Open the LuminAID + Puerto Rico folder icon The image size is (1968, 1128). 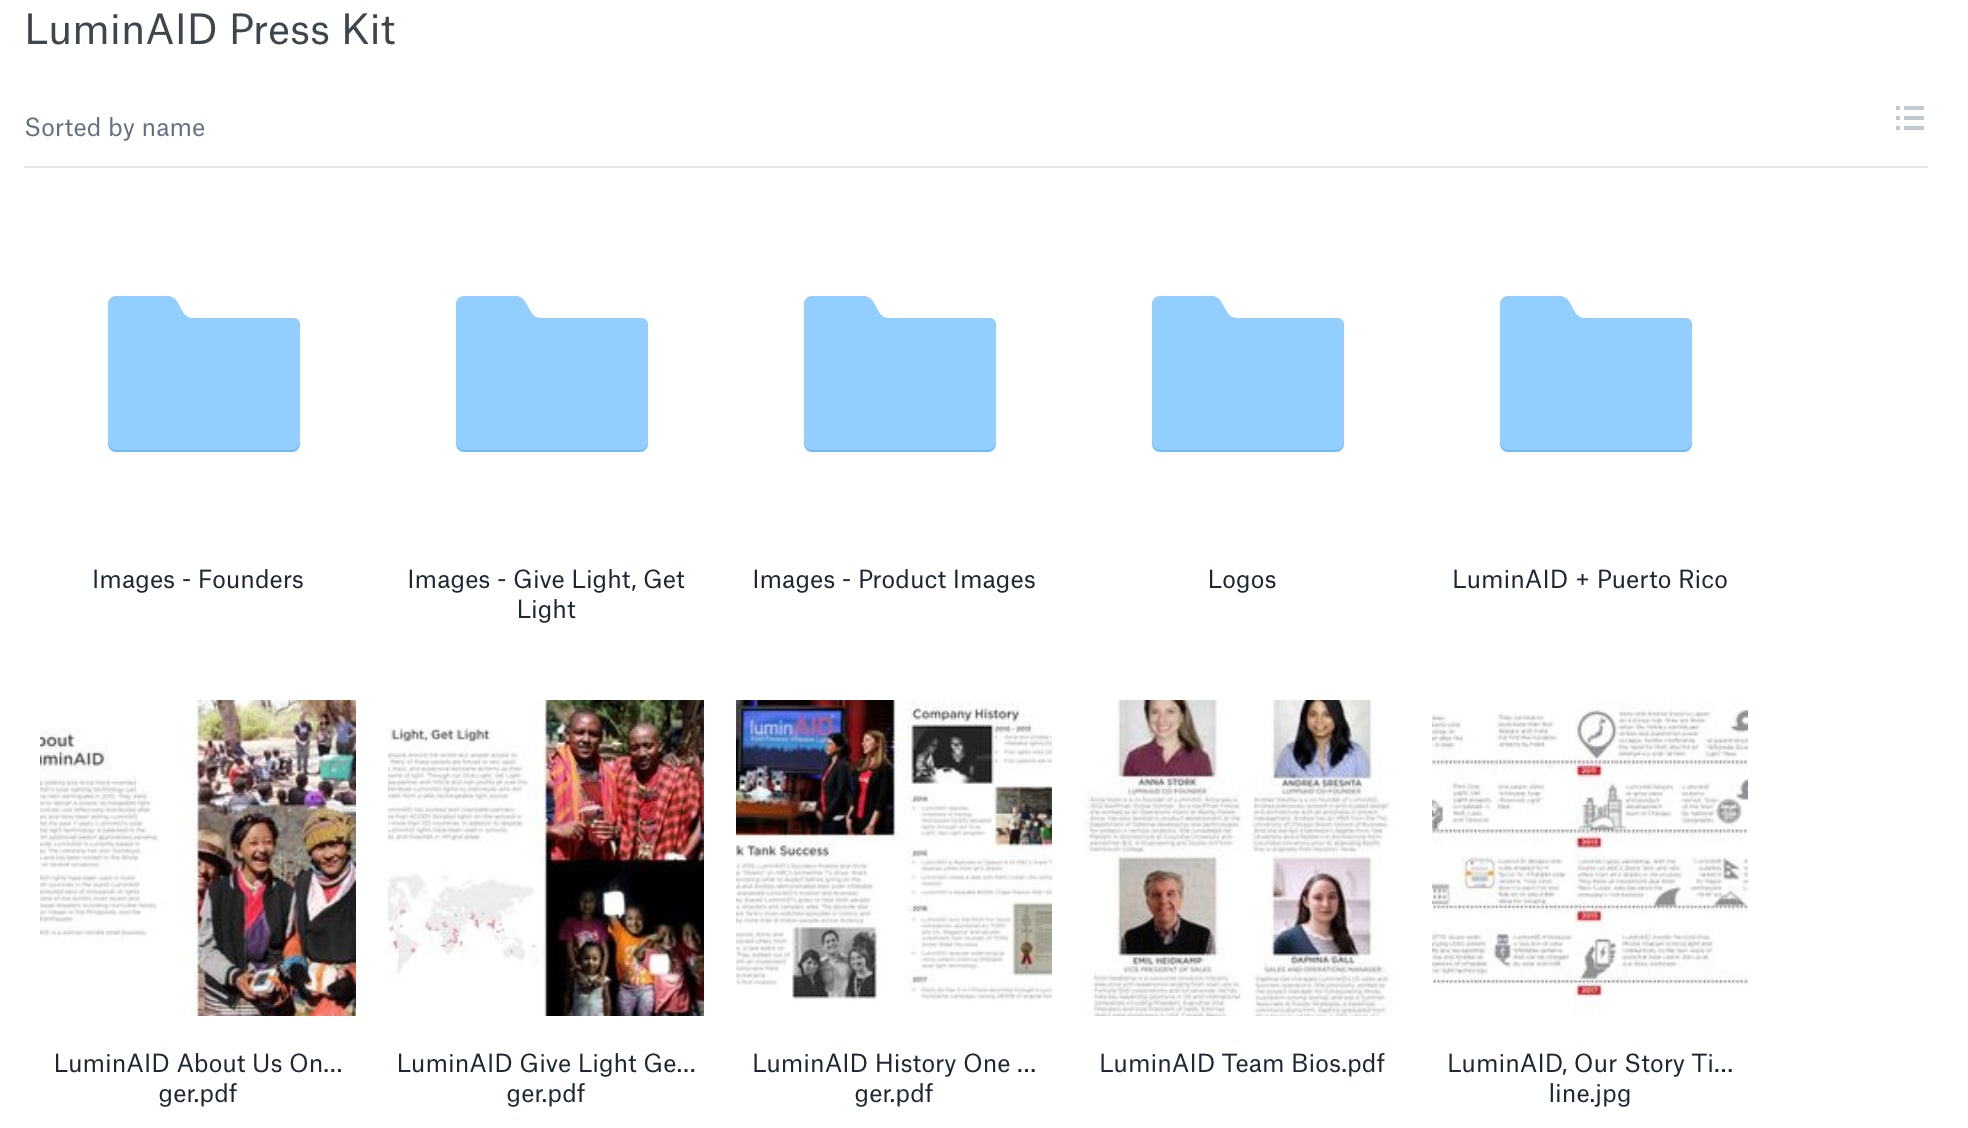click(1596, 374)
